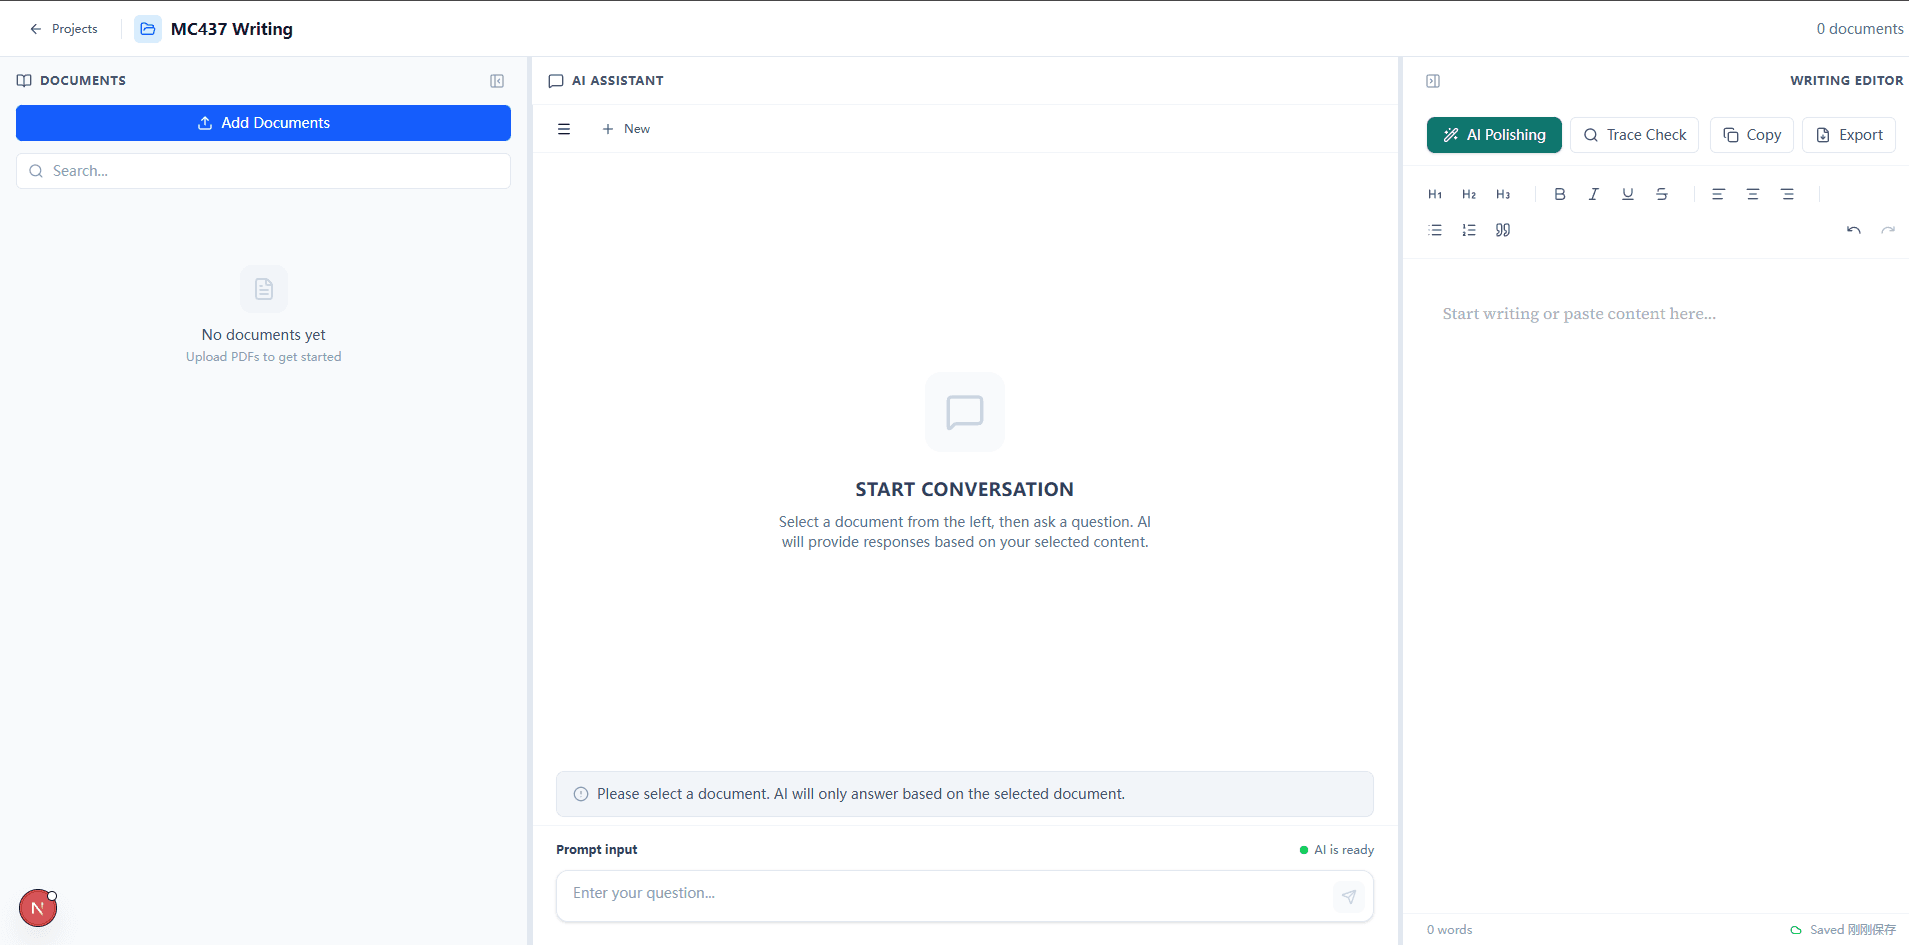Screen dimensions: 1909x945
Task: Center align the text
Action: click(x=1752, y=194)
